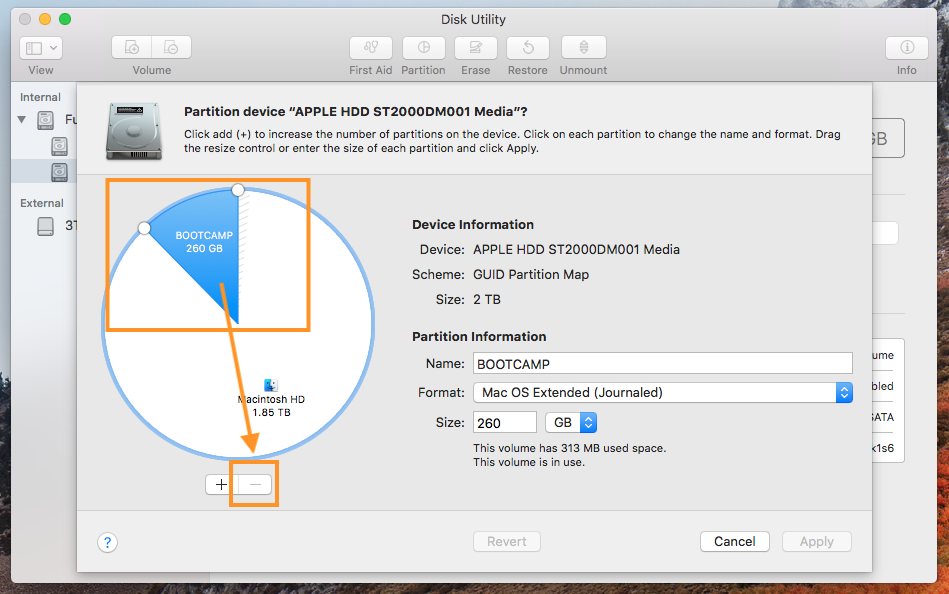Click "This volume has 313 MB used space"
The height and width of the screenshot is (594, 949).
570,448
